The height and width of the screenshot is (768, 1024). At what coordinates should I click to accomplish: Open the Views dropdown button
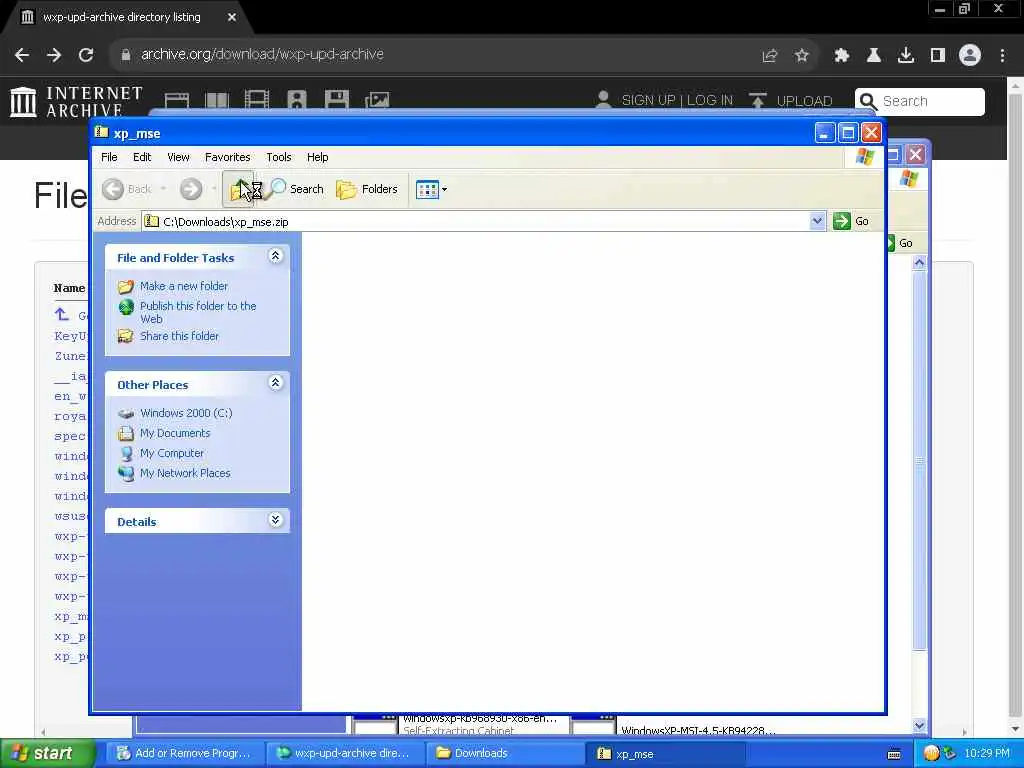[x=432, y=189]
